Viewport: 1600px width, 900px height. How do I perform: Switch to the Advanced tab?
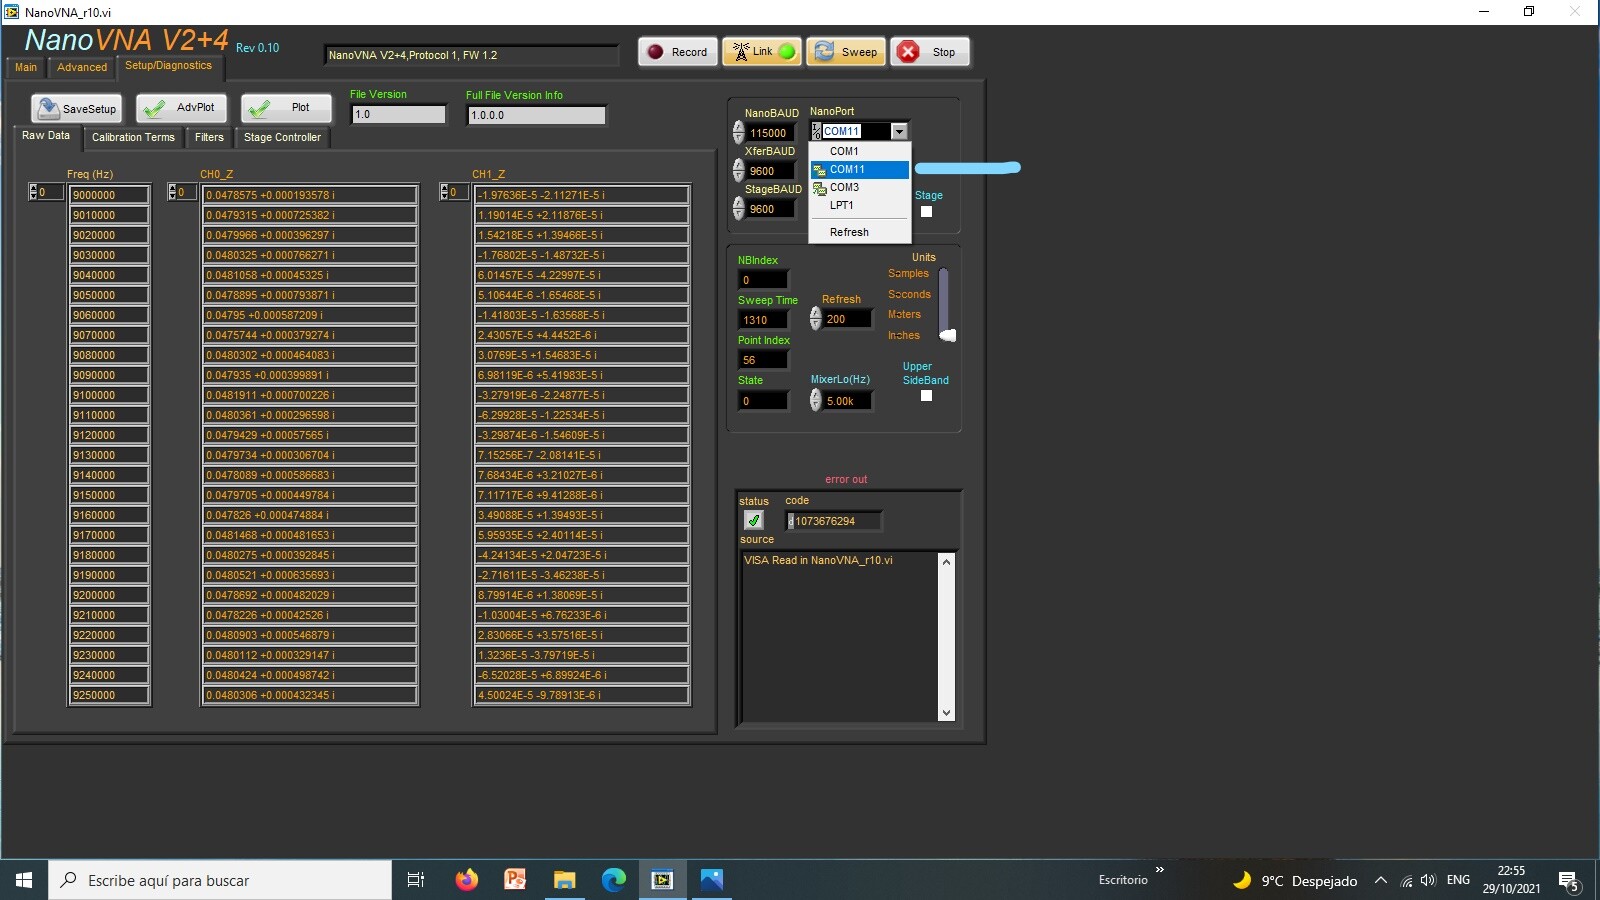point(82,67)
